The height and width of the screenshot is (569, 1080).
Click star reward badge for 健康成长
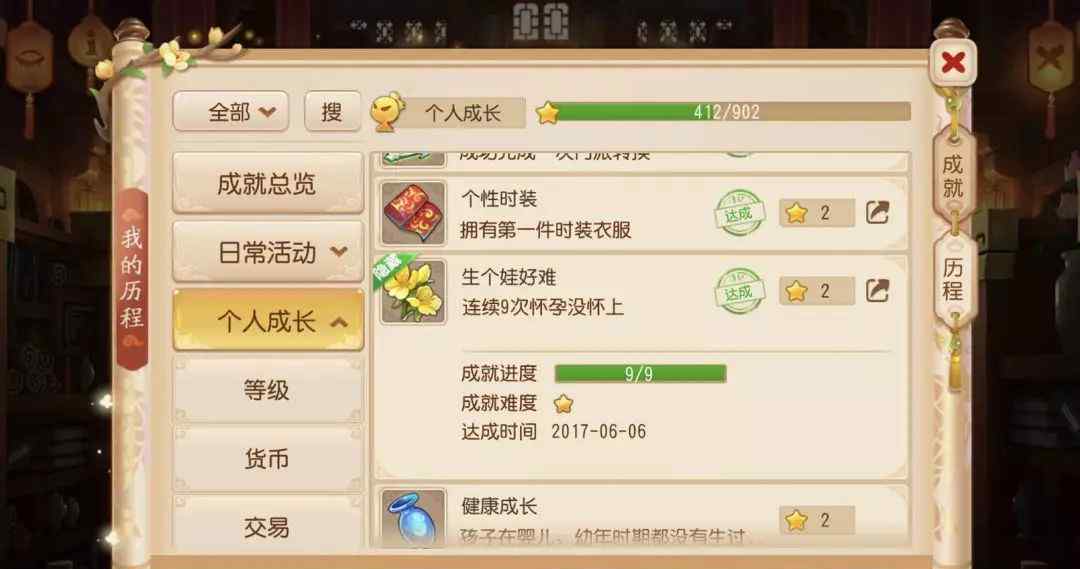point(817,520)
